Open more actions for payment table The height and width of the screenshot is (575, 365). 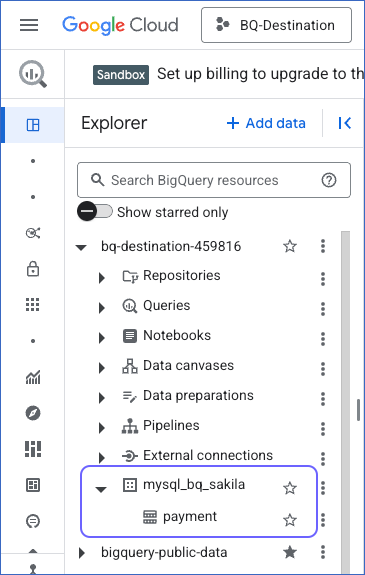pyautogui.click(x=323, y=520)
